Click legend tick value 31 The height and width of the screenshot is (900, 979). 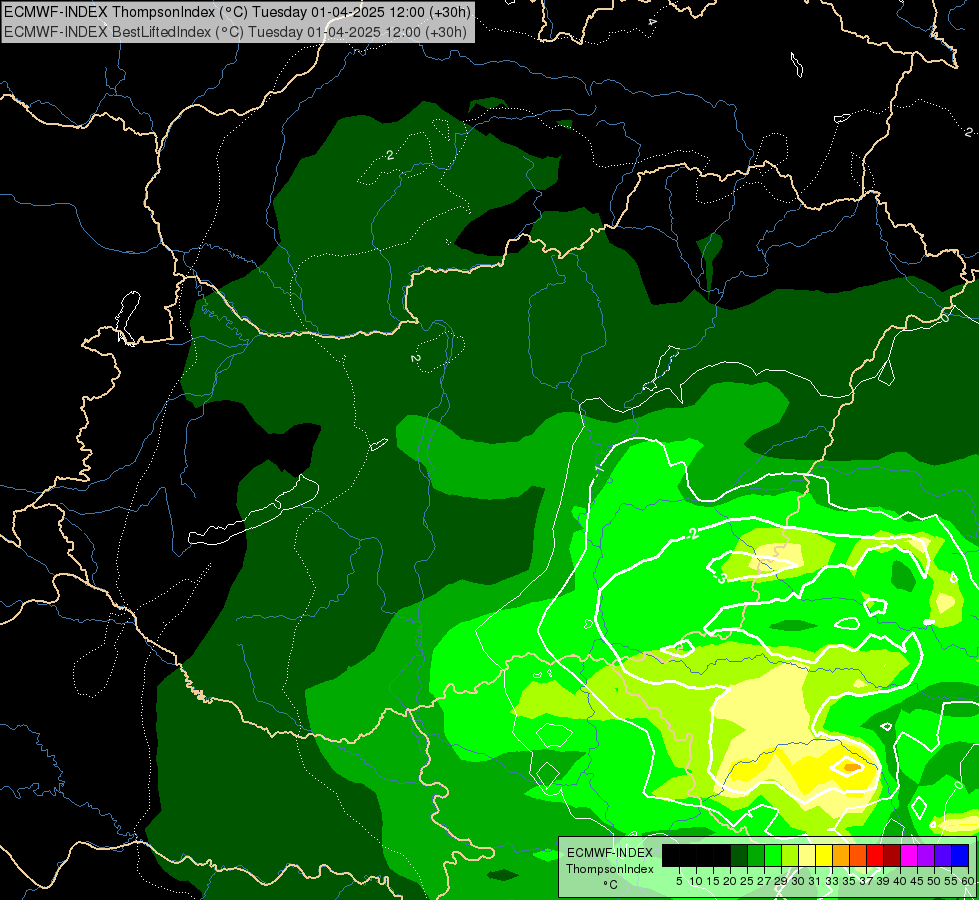click(815, 881)
